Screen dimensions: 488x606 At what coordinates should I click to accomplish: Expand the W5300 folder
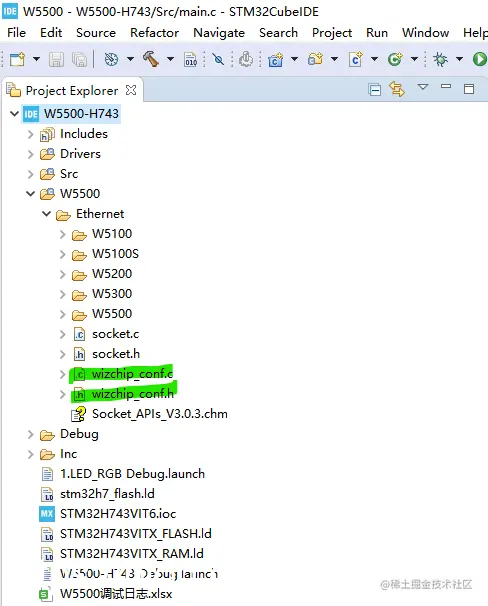63,294
